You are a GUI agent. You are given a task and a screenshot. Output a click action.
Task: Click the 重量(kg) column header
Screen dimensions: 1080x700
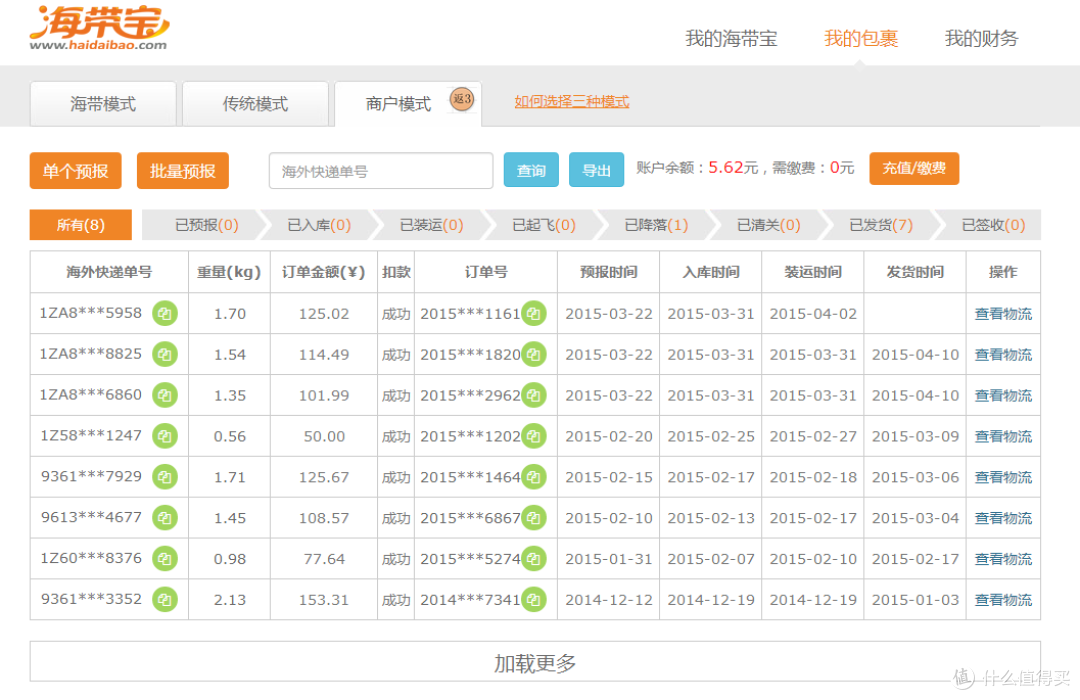[229, 272]
